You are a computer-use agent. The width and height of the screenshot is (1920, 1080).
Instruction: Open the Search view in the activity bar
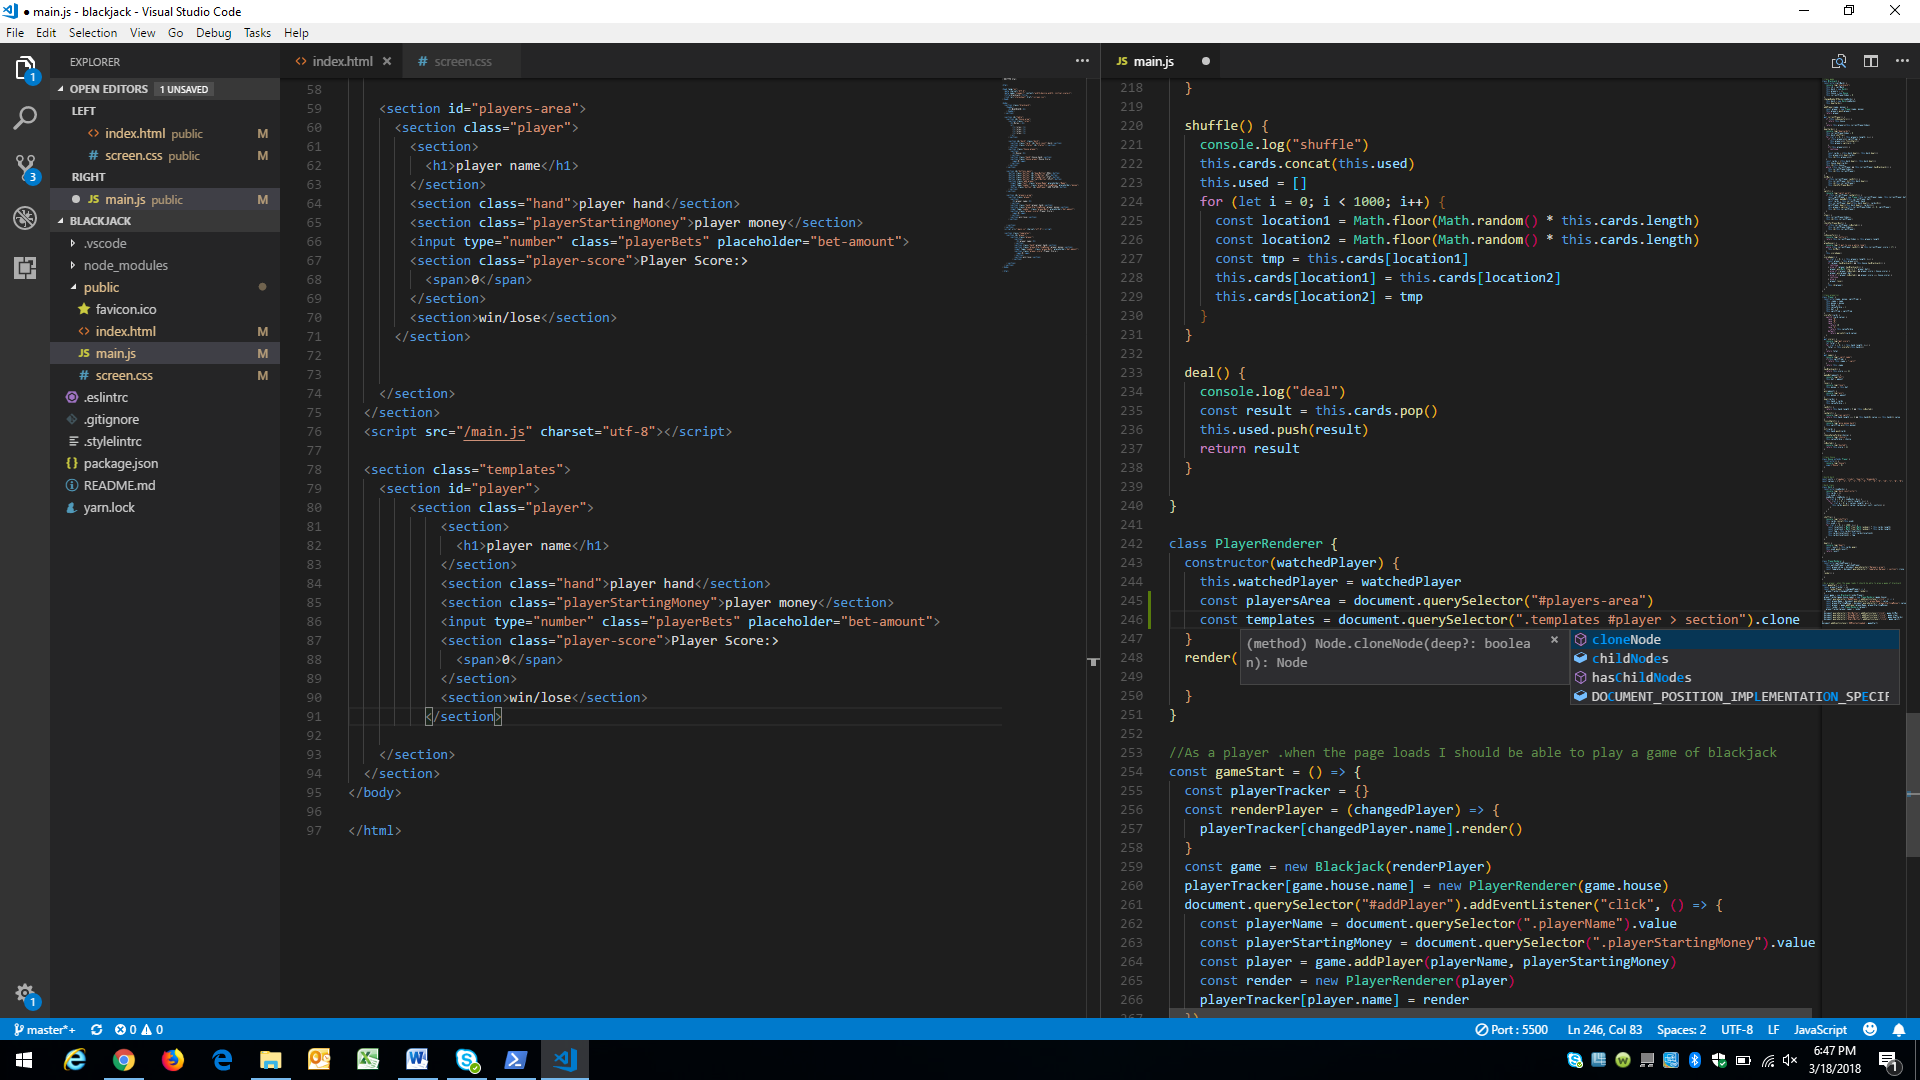(x=25, y=118)
